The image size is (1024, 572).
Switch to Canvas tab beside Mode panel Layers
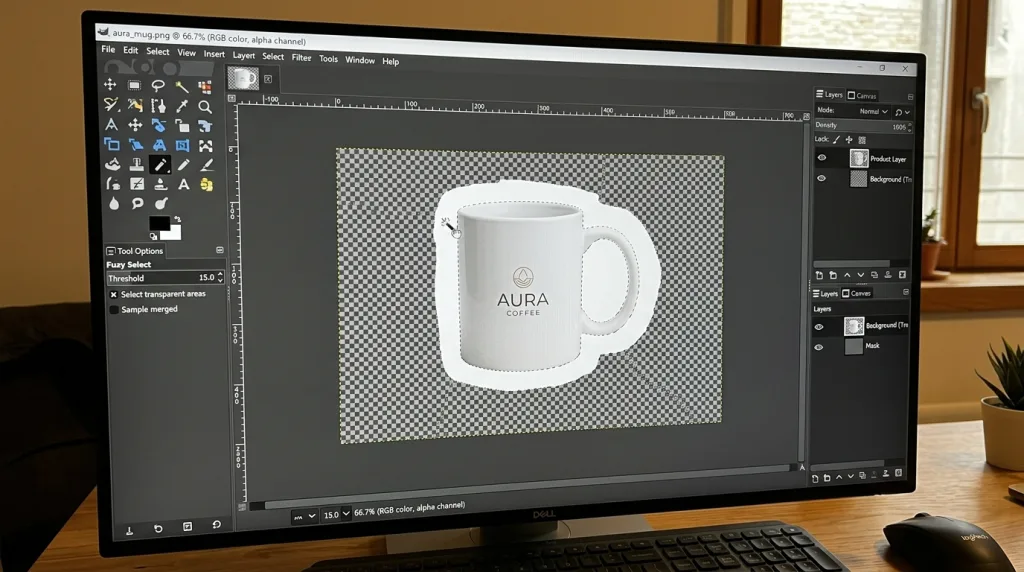coord(861,95)
